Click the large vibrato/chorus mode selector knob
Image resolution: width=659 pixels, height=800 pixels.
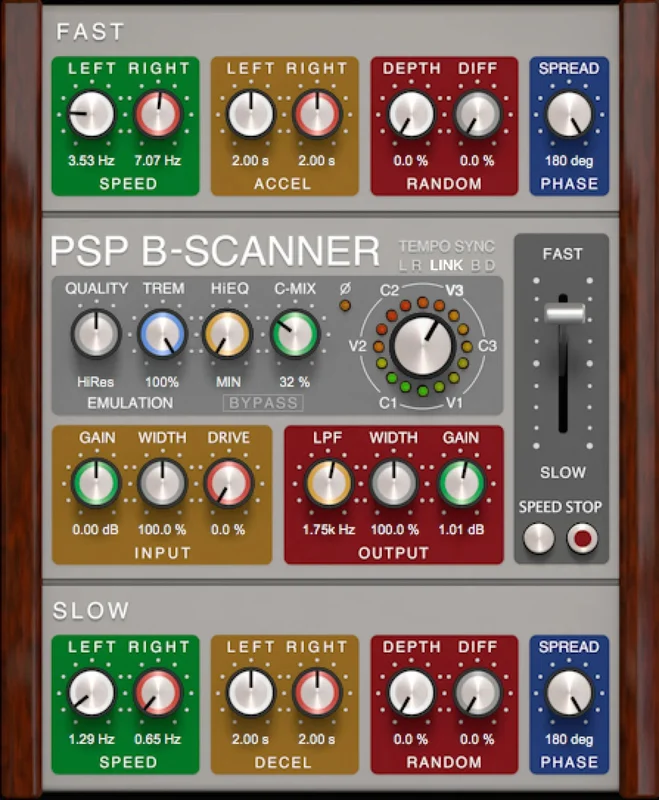pos(422,345)
